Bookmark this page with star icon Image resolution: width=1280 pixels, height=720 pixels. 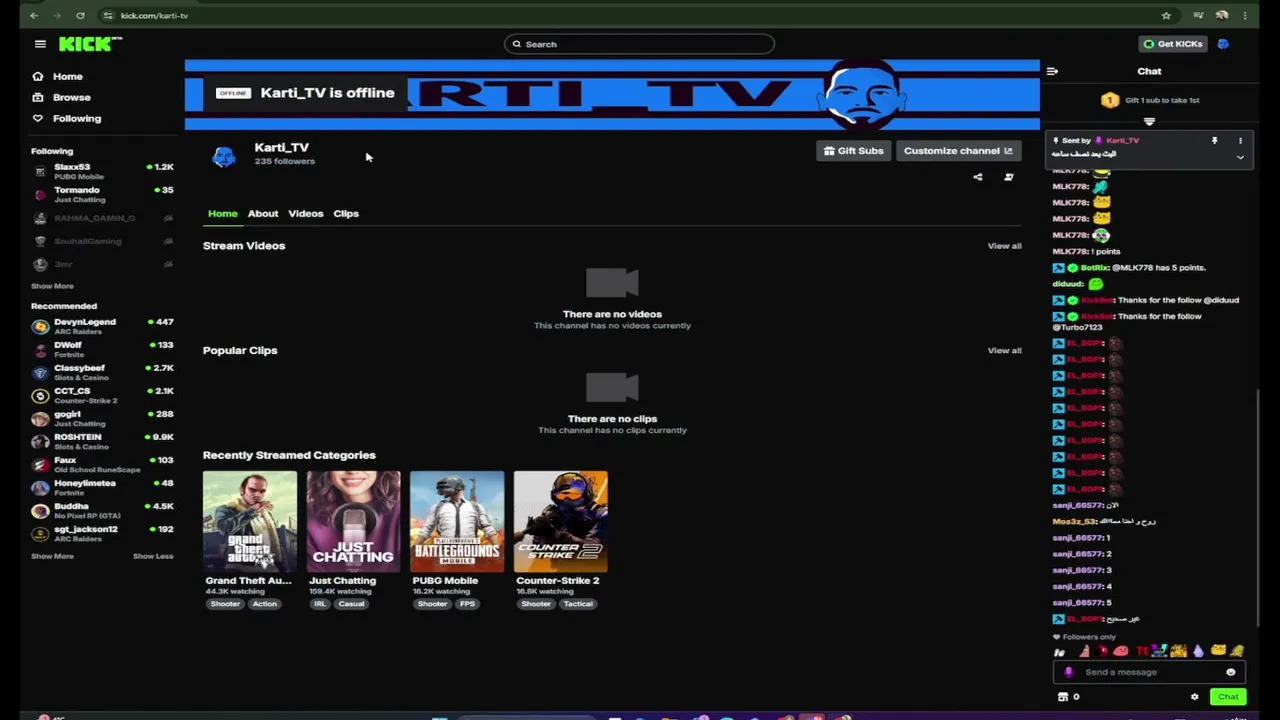point(1166,15)
